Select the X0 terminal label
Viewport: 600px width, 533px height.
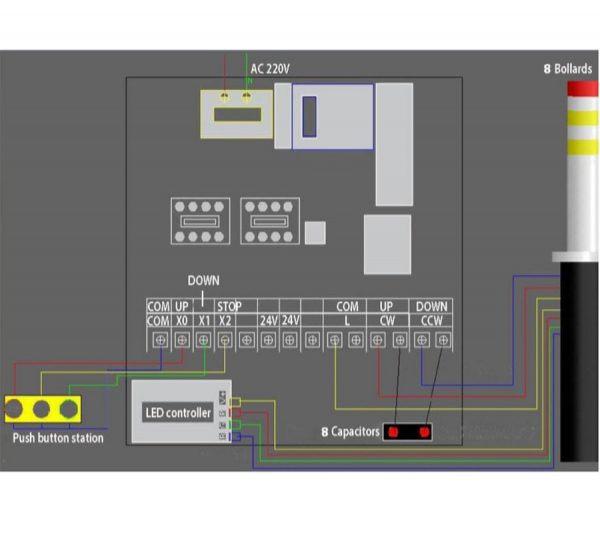[x=182, y=320]
